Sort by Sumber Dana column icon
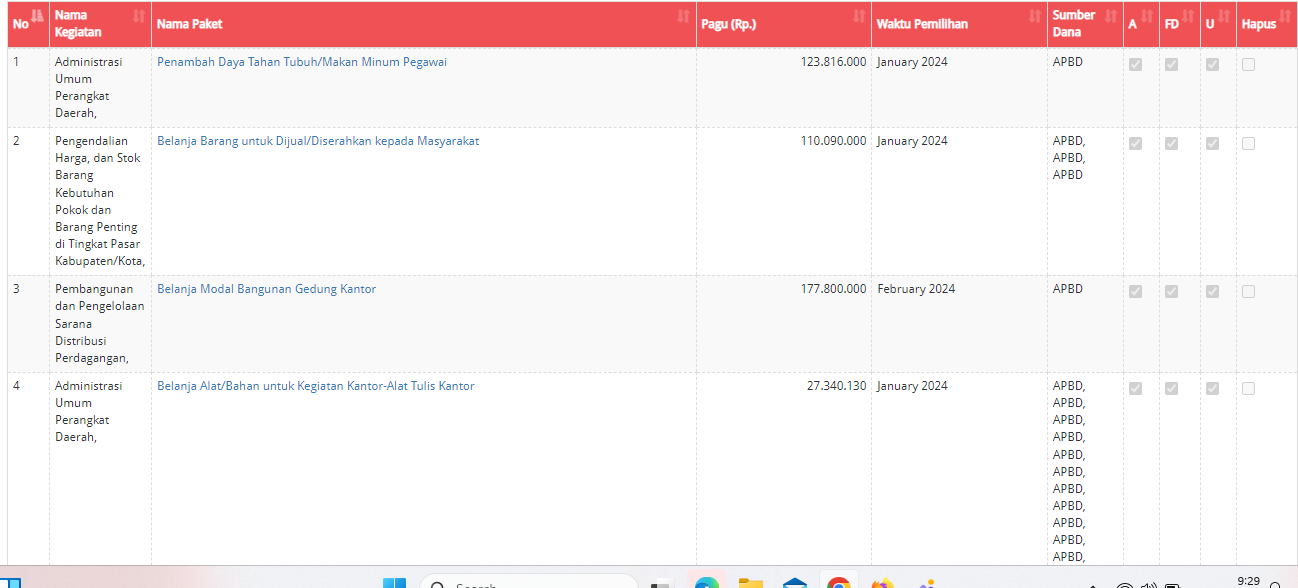Image resolution: width=1298 pixels, height=588 pixels. pyautogui.click(x=1109, y=16)
